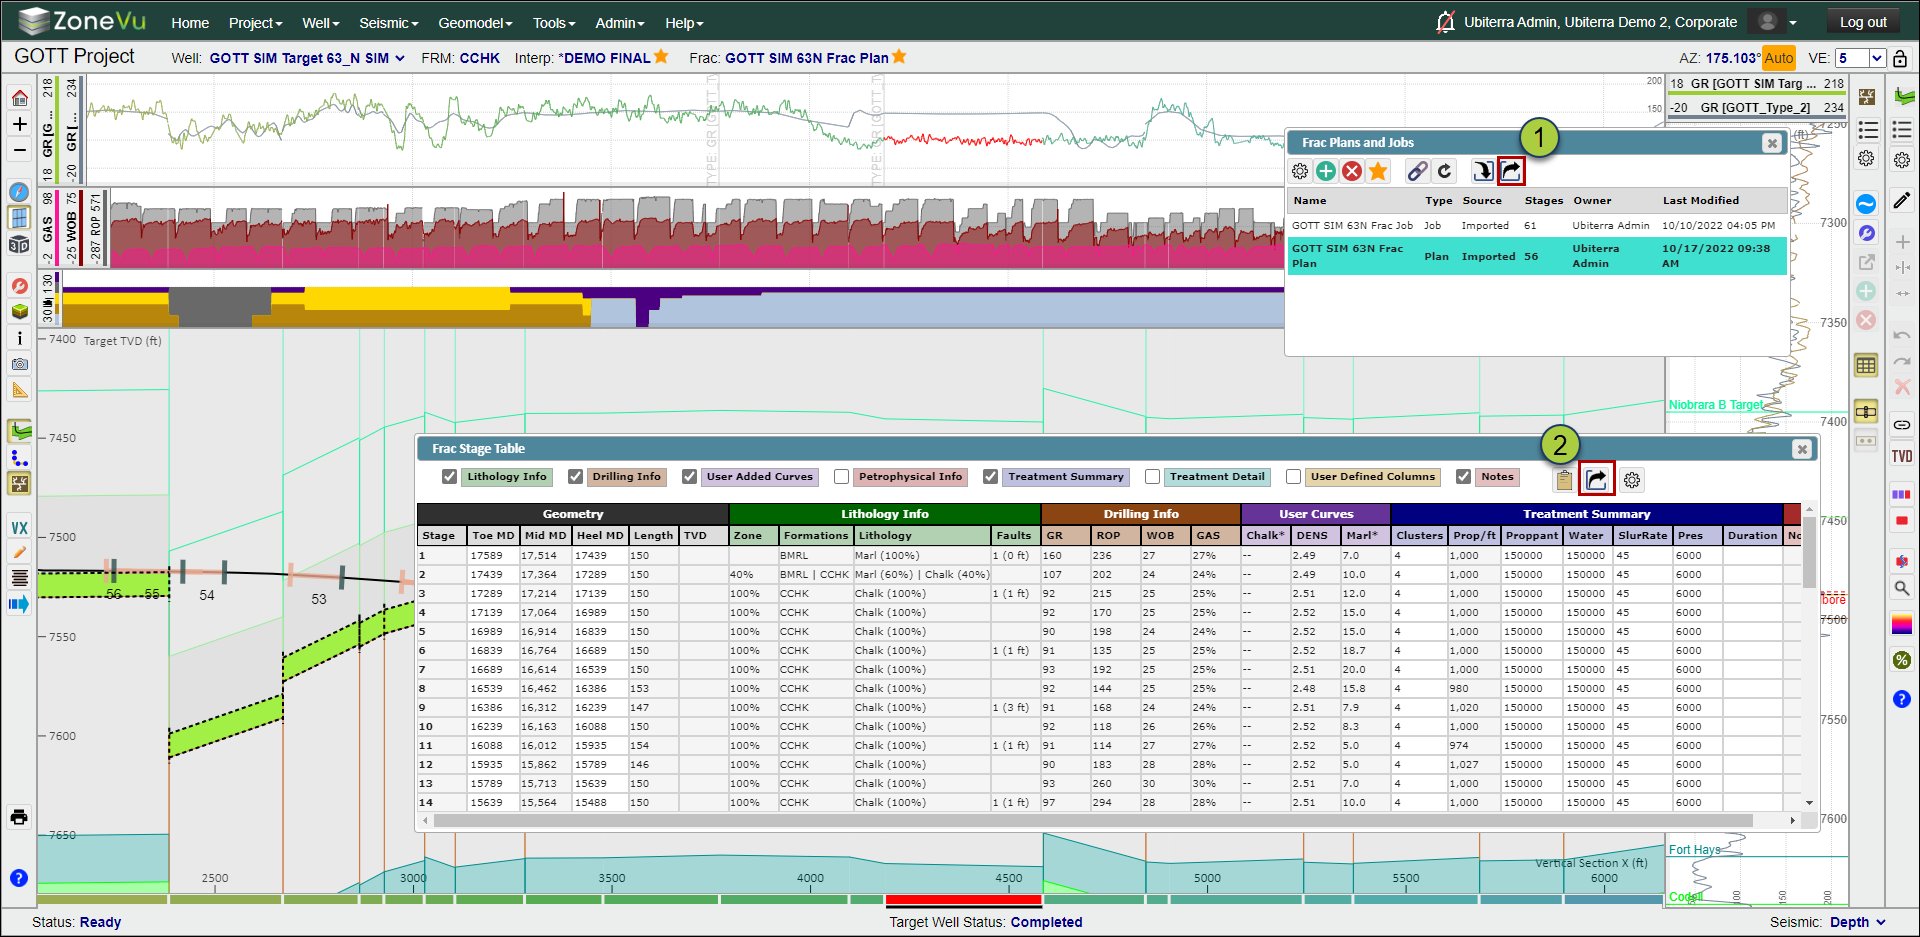The image size is (1920, 937).
Task: Click the compass icon in left toolbar
Action: click(x=19, y=191)
